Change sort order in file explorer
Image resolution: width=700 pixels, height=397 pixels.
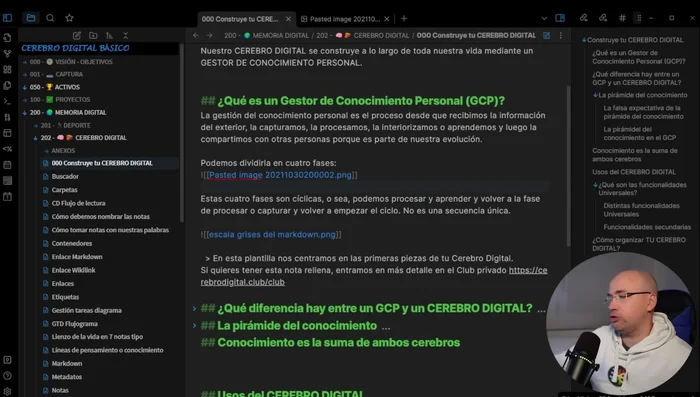[109, 35]
